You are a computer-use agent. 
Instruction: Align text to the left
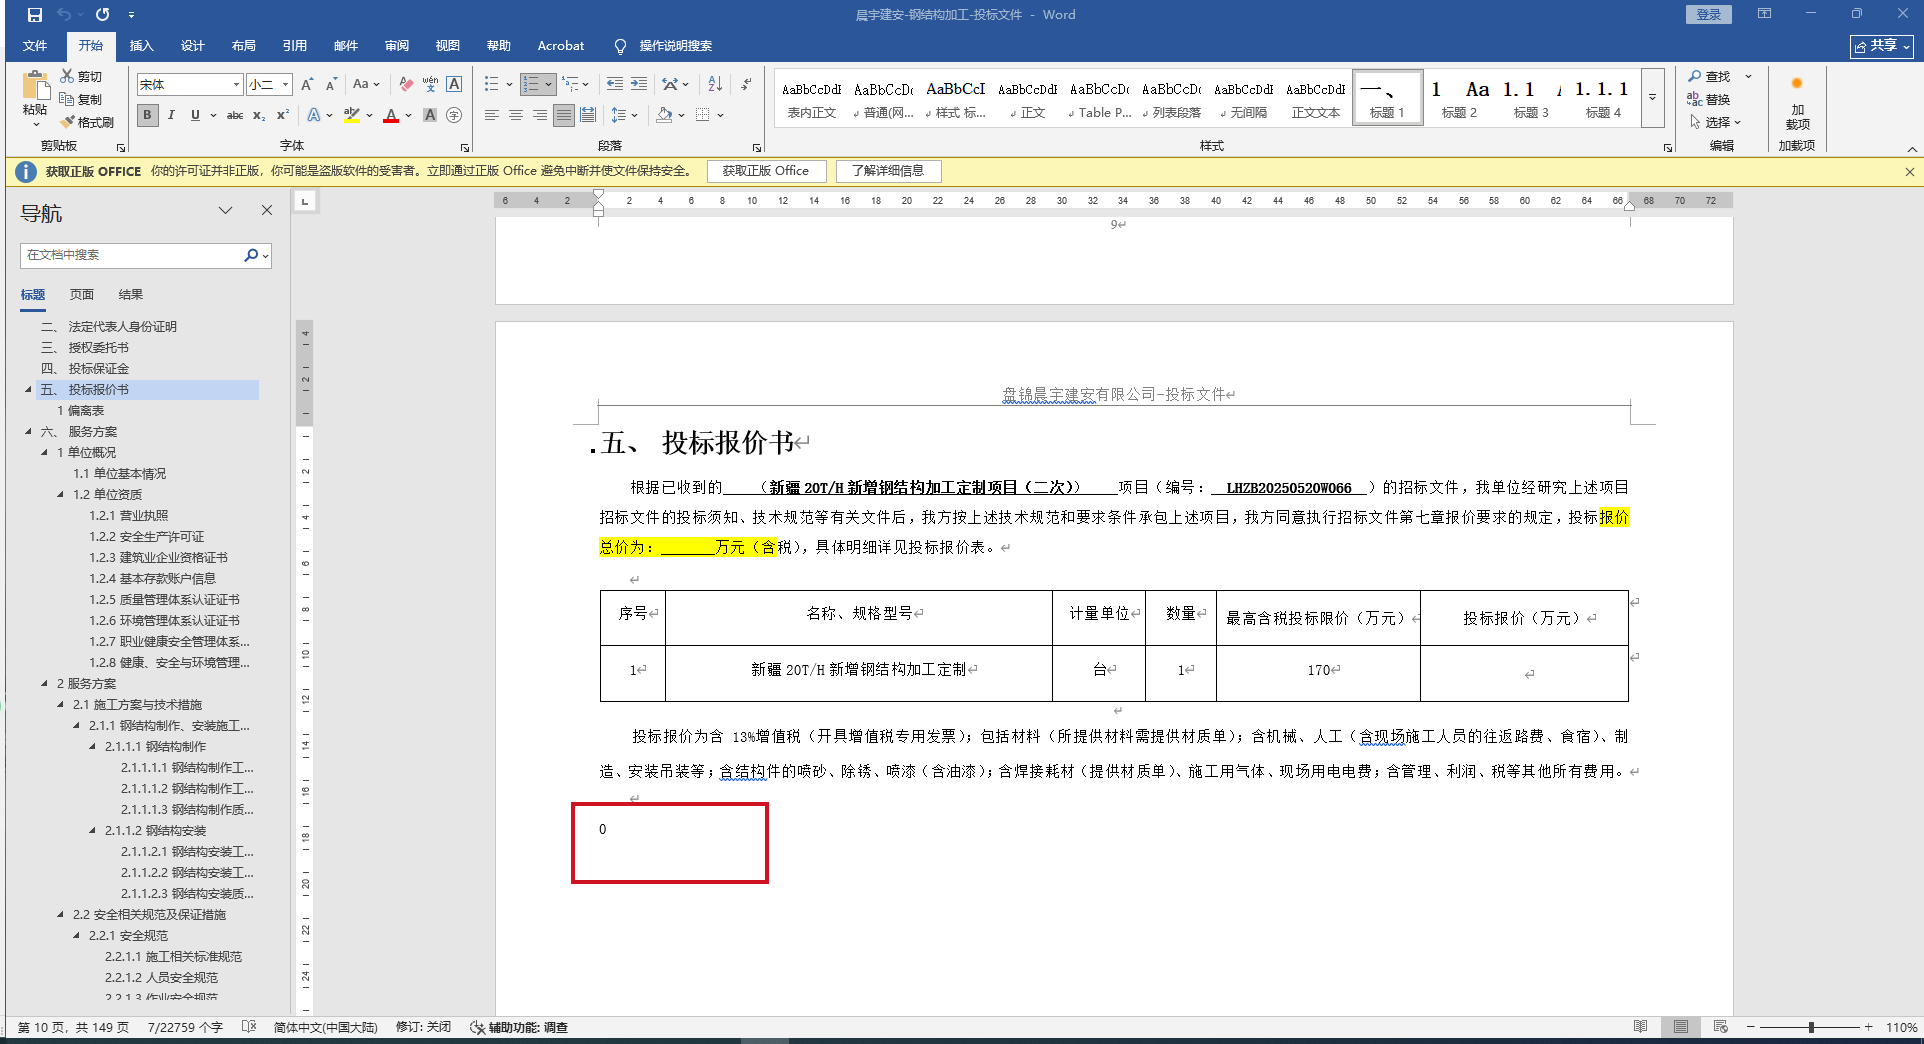pos(492,115)
